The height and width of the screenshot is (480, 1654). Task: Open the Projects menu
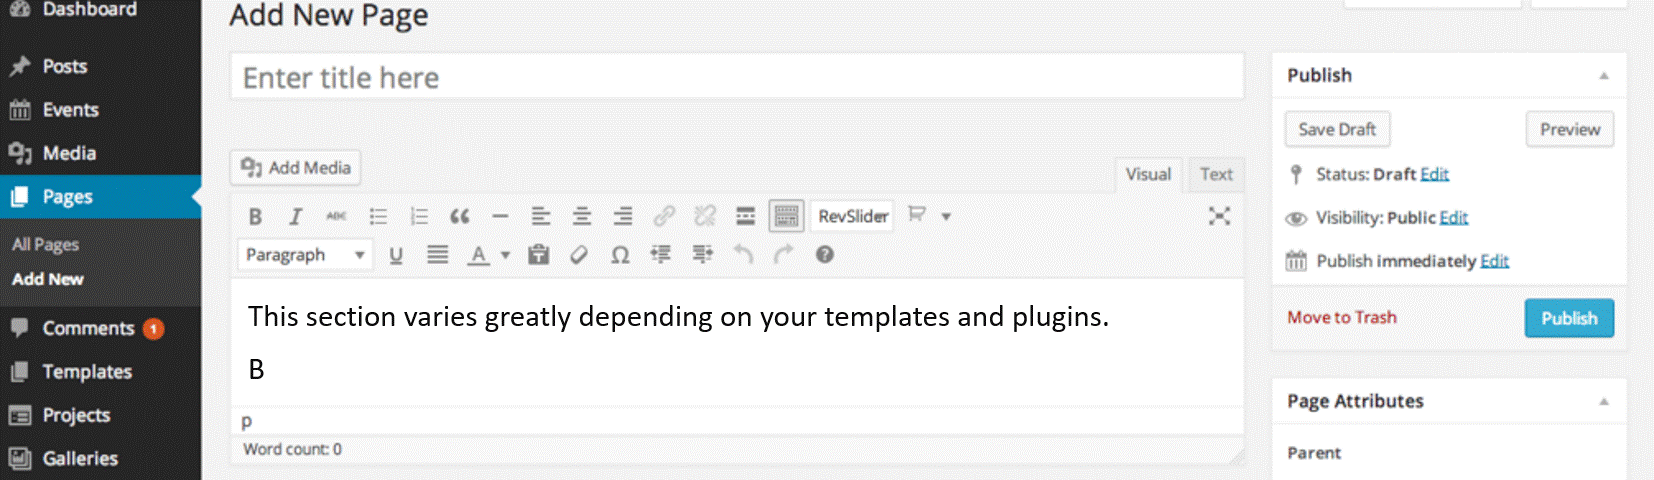(100, 415)
